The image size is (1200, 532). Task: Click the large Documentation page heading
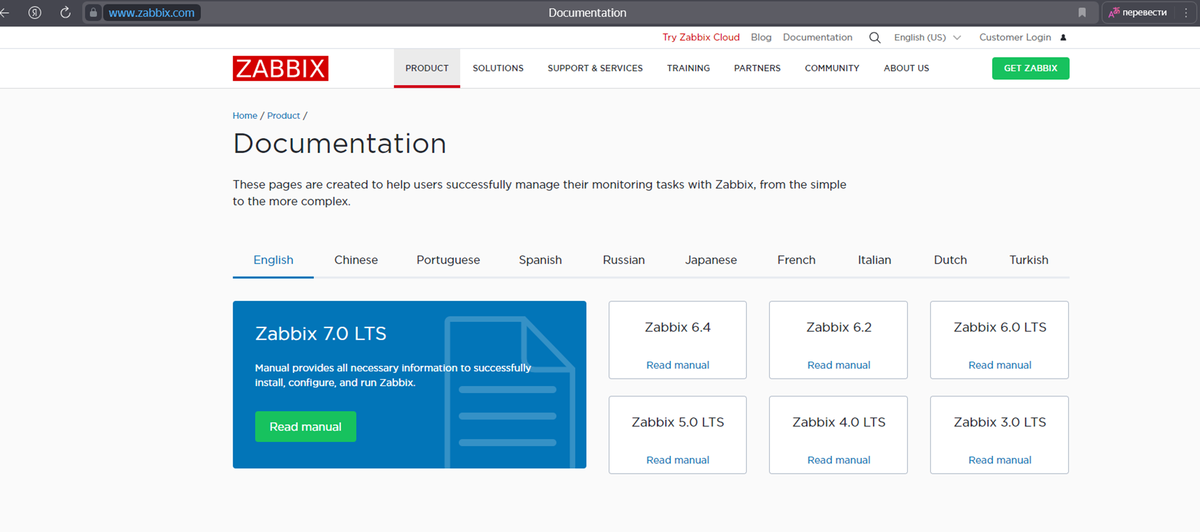coord(340,143)
